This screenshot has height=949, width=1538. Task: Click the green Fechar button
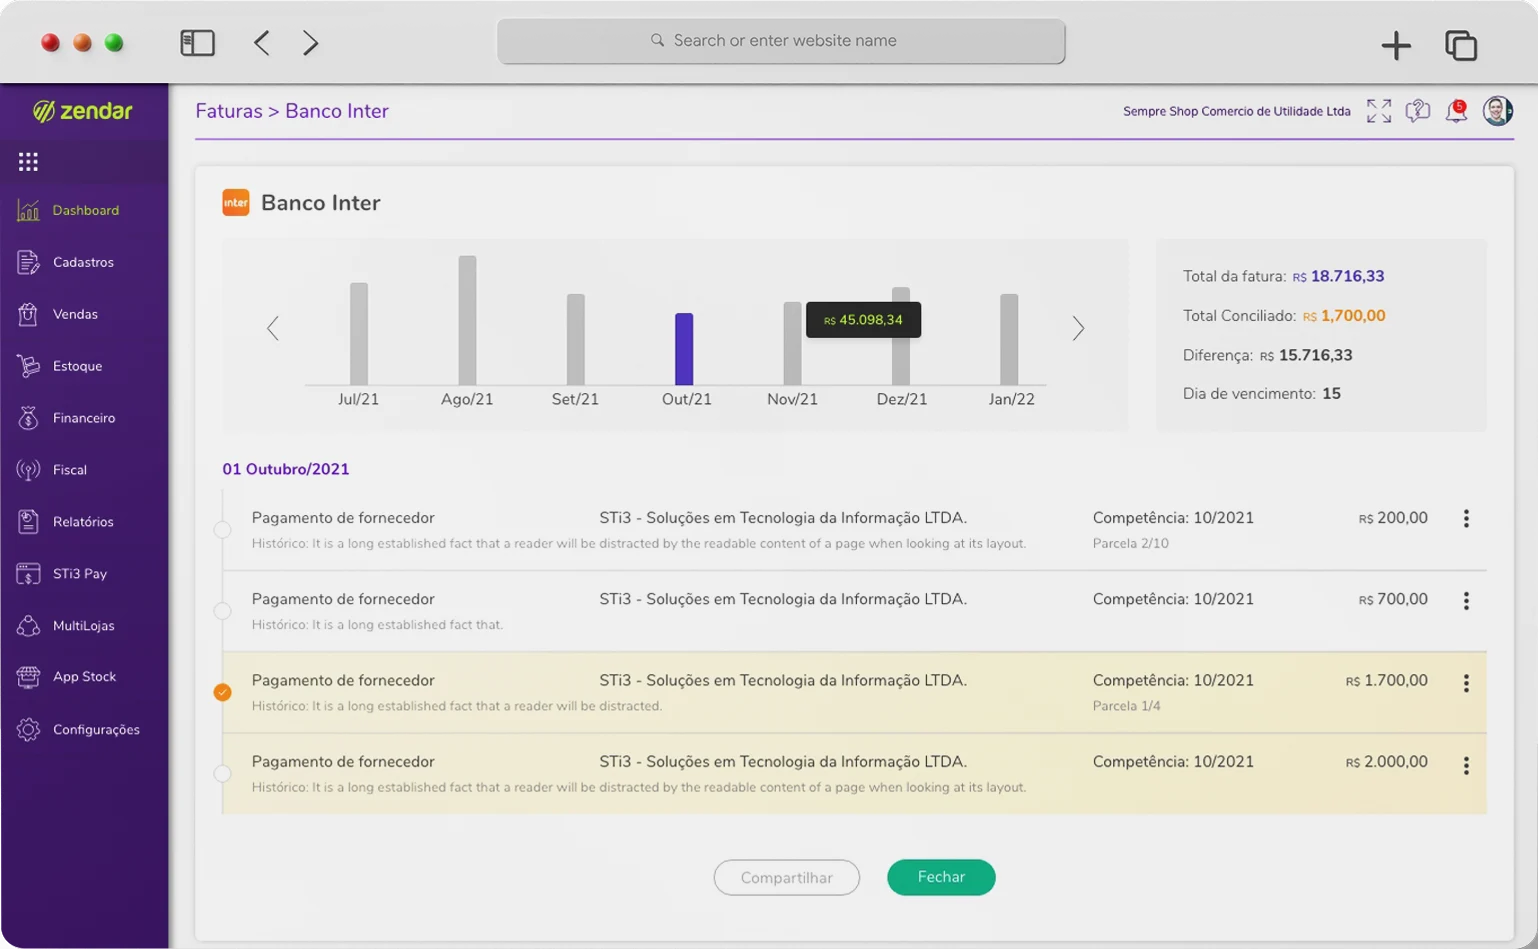pyautogui.click(x=941, y=877)
